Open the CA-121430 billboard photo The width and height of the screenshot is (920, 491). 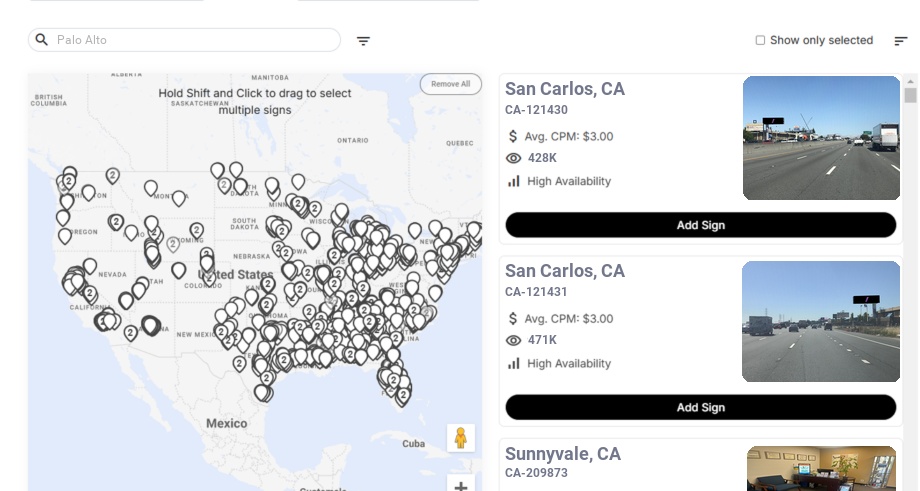click(x=821, y=138)
